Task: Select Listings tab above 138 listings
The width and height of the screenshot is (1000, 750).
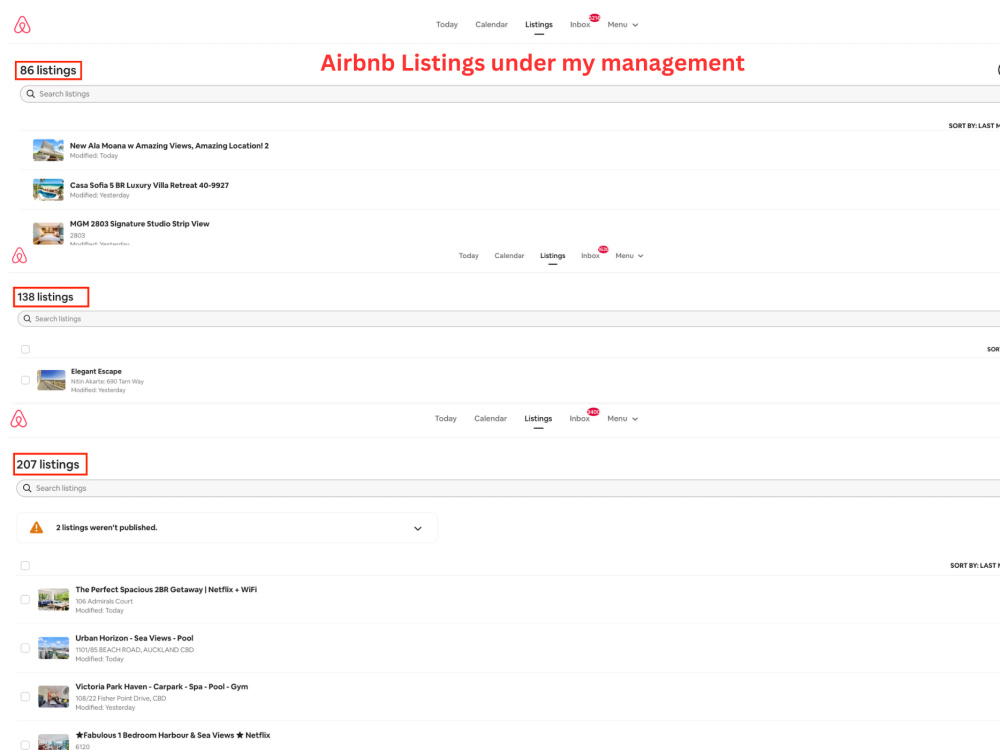Action: 553,256
